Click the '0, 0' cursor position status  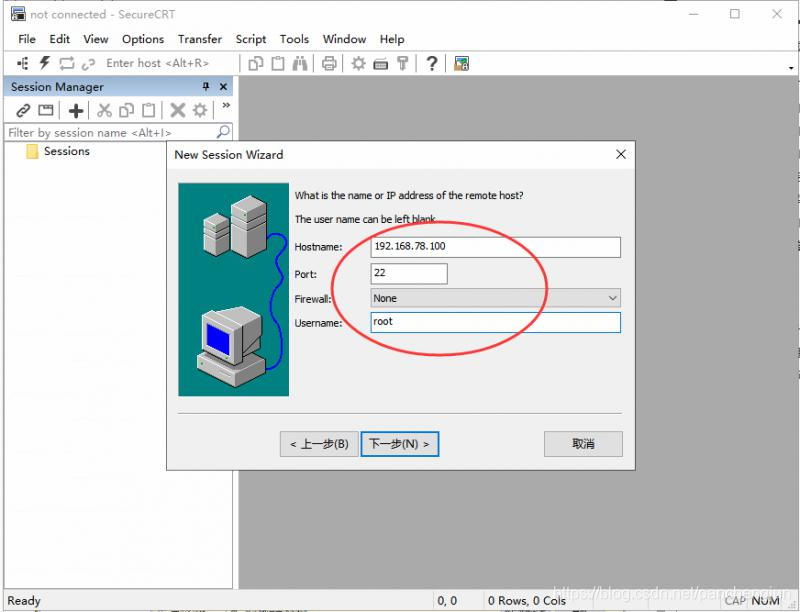(x=447, y=601)
